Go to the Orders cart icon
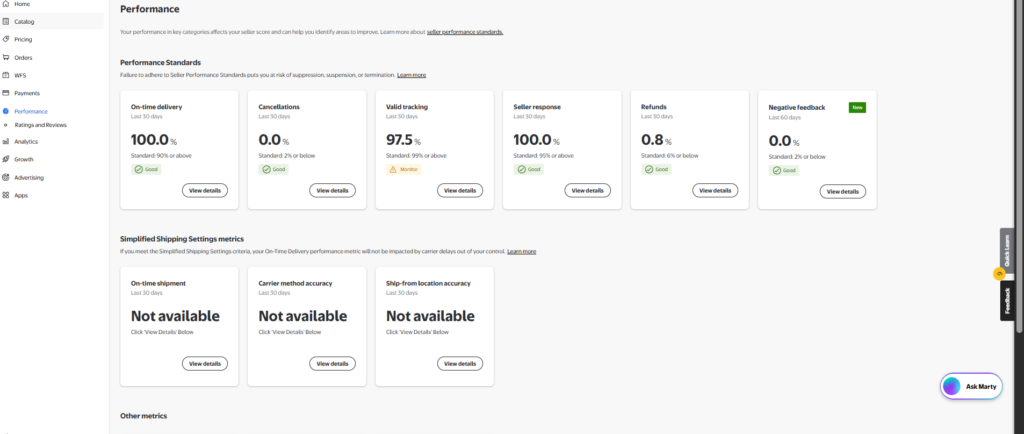Screen dimensions: 1024x434 tap(6, 57)
